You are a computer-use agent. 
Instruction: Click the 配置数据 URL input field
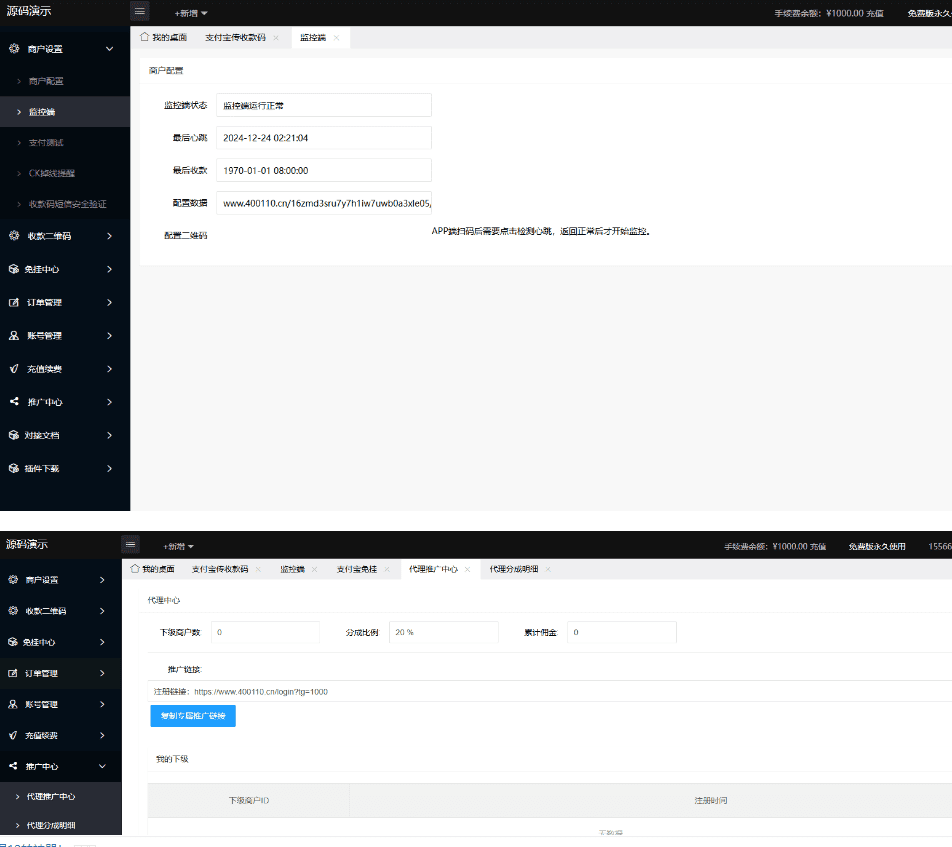tap(323, 203)
